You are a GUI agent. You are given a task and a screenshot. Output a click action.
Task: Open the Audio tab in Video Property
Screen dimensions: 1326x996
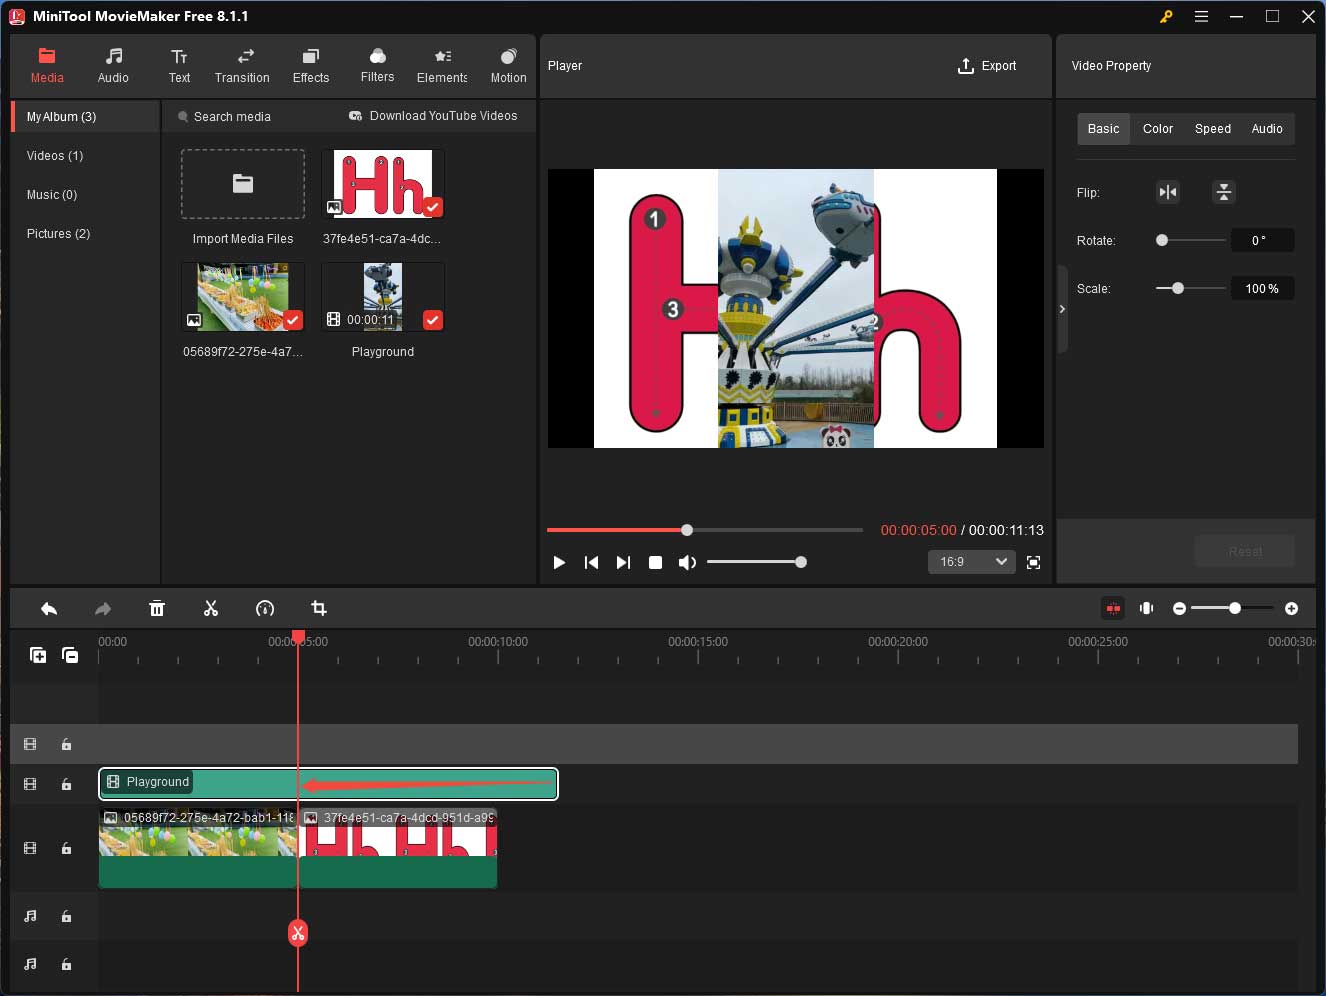pyautogui.click(x=1267, y=128)
